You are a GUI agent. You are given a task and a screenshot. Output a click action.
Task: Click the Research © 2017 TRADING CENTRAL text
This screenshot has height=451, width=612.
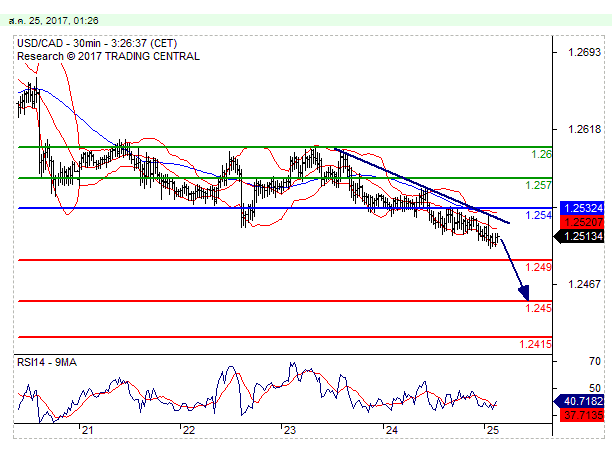pyautogui.click(x=108, y=56)
